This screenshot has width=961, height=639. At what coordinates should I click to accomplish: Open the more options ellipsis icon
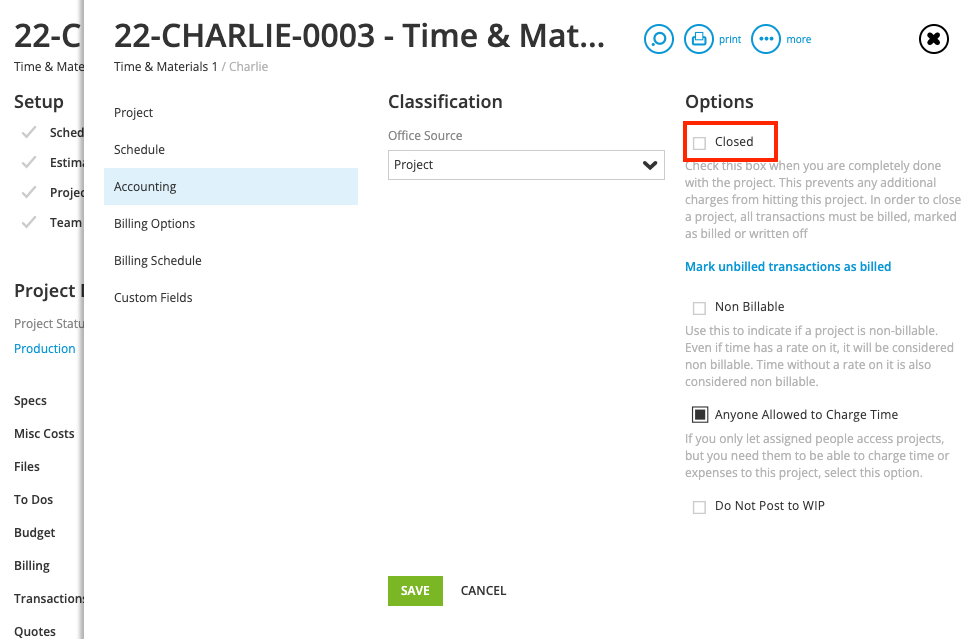coord(765,39)
